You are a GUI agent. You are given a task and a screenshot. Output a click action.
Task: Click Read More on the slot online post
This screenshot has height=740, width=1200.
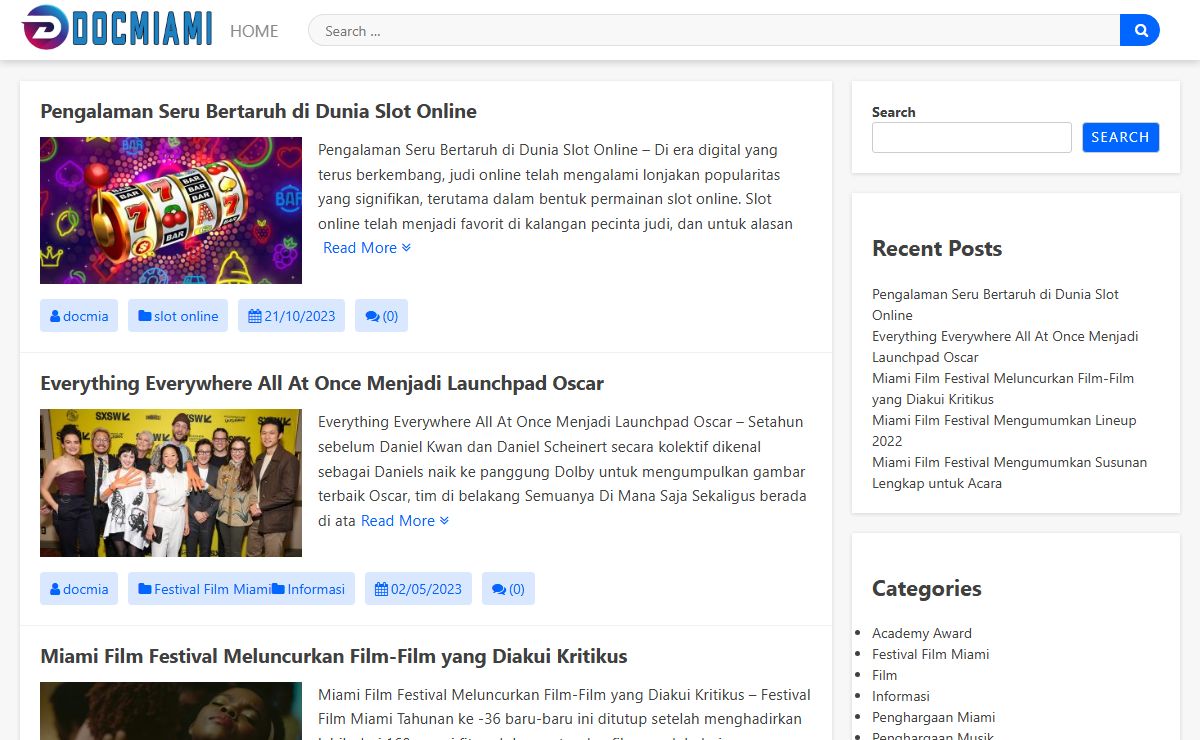(367, 248)
